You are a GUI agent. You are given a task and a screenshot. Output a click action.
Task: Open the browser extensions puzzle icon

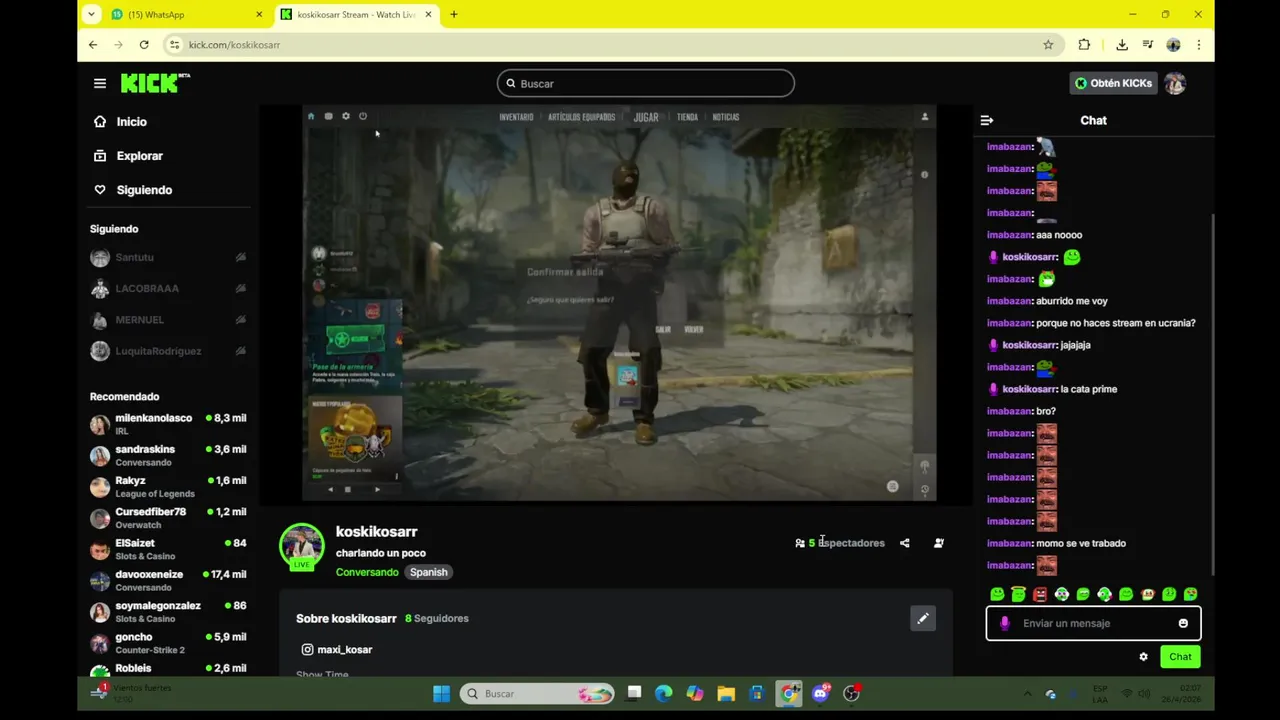click(x=1084, y=45)
